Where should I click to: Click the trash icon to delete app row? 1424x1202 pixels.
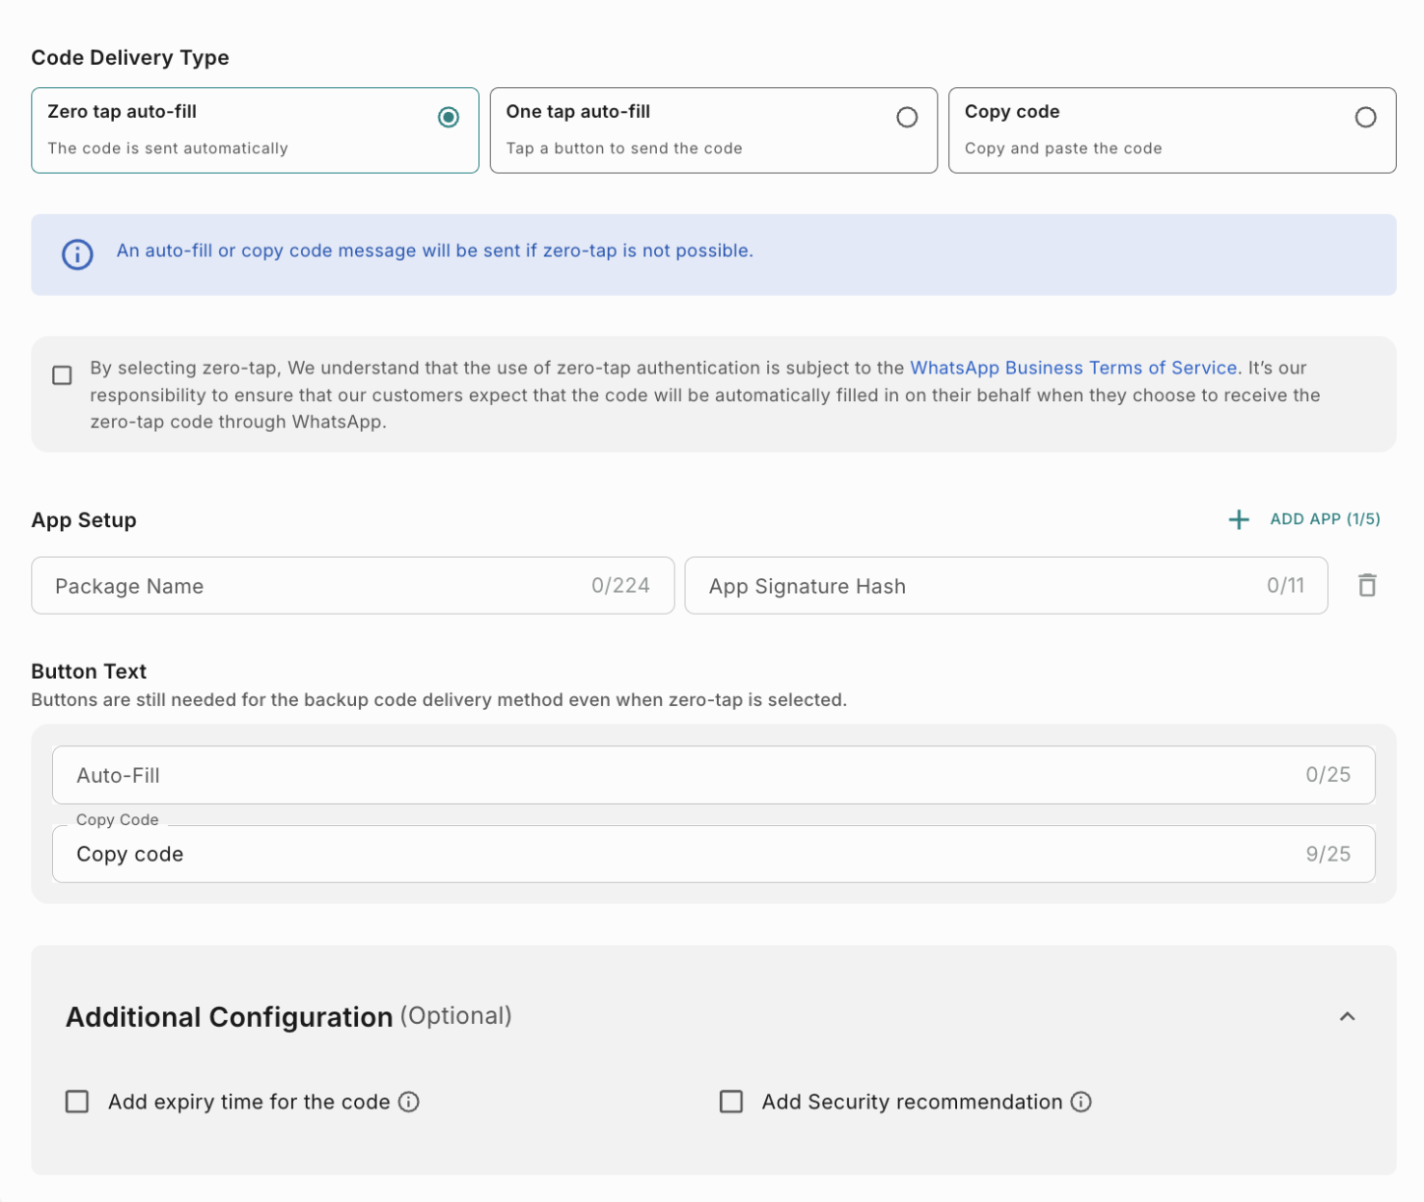click(x=1367, y=585)
